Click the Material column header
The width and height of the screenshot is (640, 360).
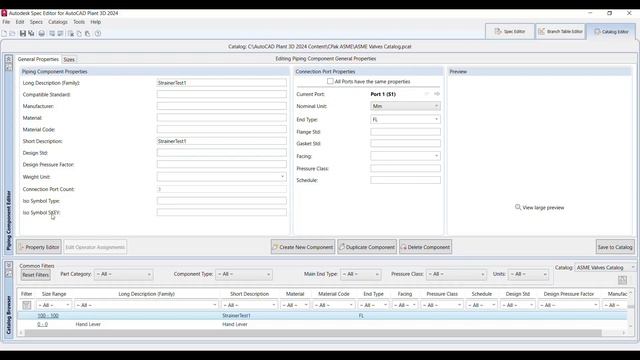295,294
